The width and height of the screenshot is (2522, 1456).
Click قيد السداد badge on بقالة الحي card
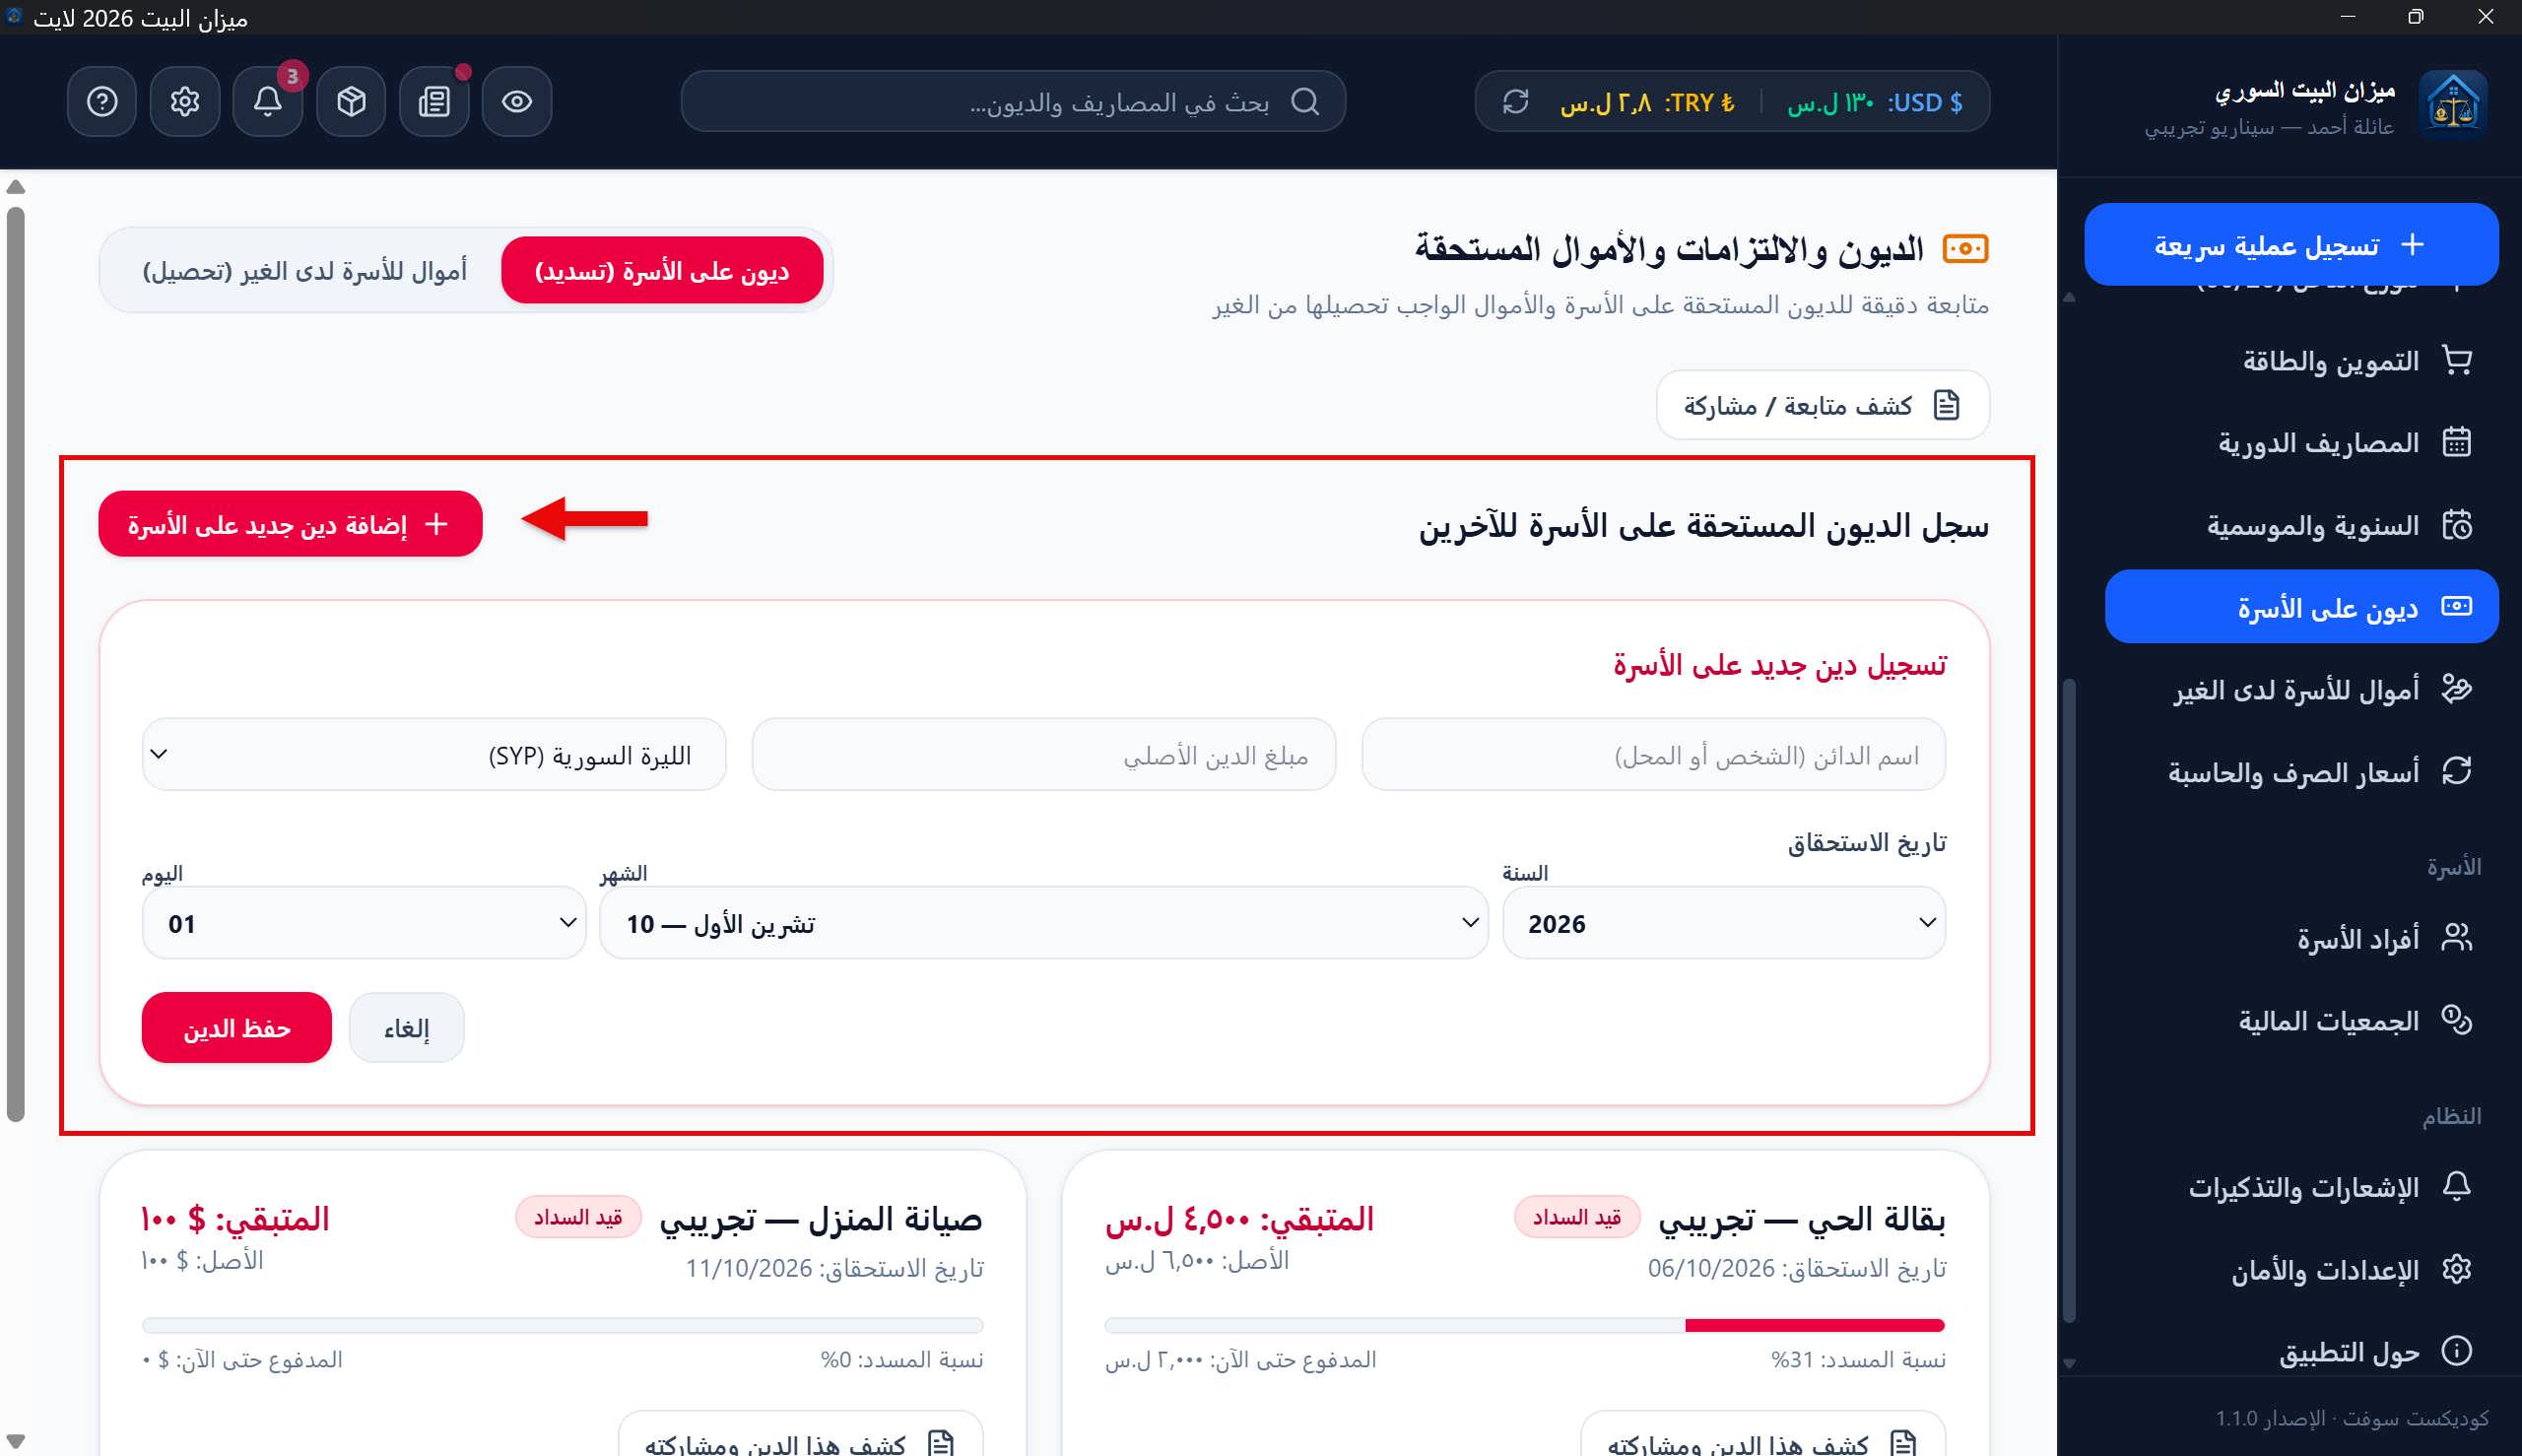click(x=1577, y=1217)
